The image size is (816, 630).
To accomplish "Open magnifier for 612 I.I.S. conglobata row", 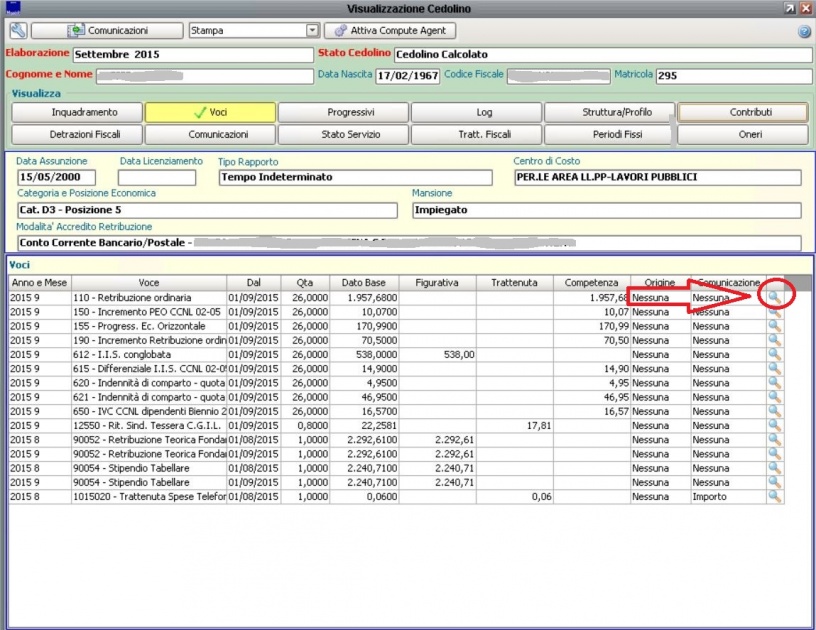I will [x=774, y=354].
